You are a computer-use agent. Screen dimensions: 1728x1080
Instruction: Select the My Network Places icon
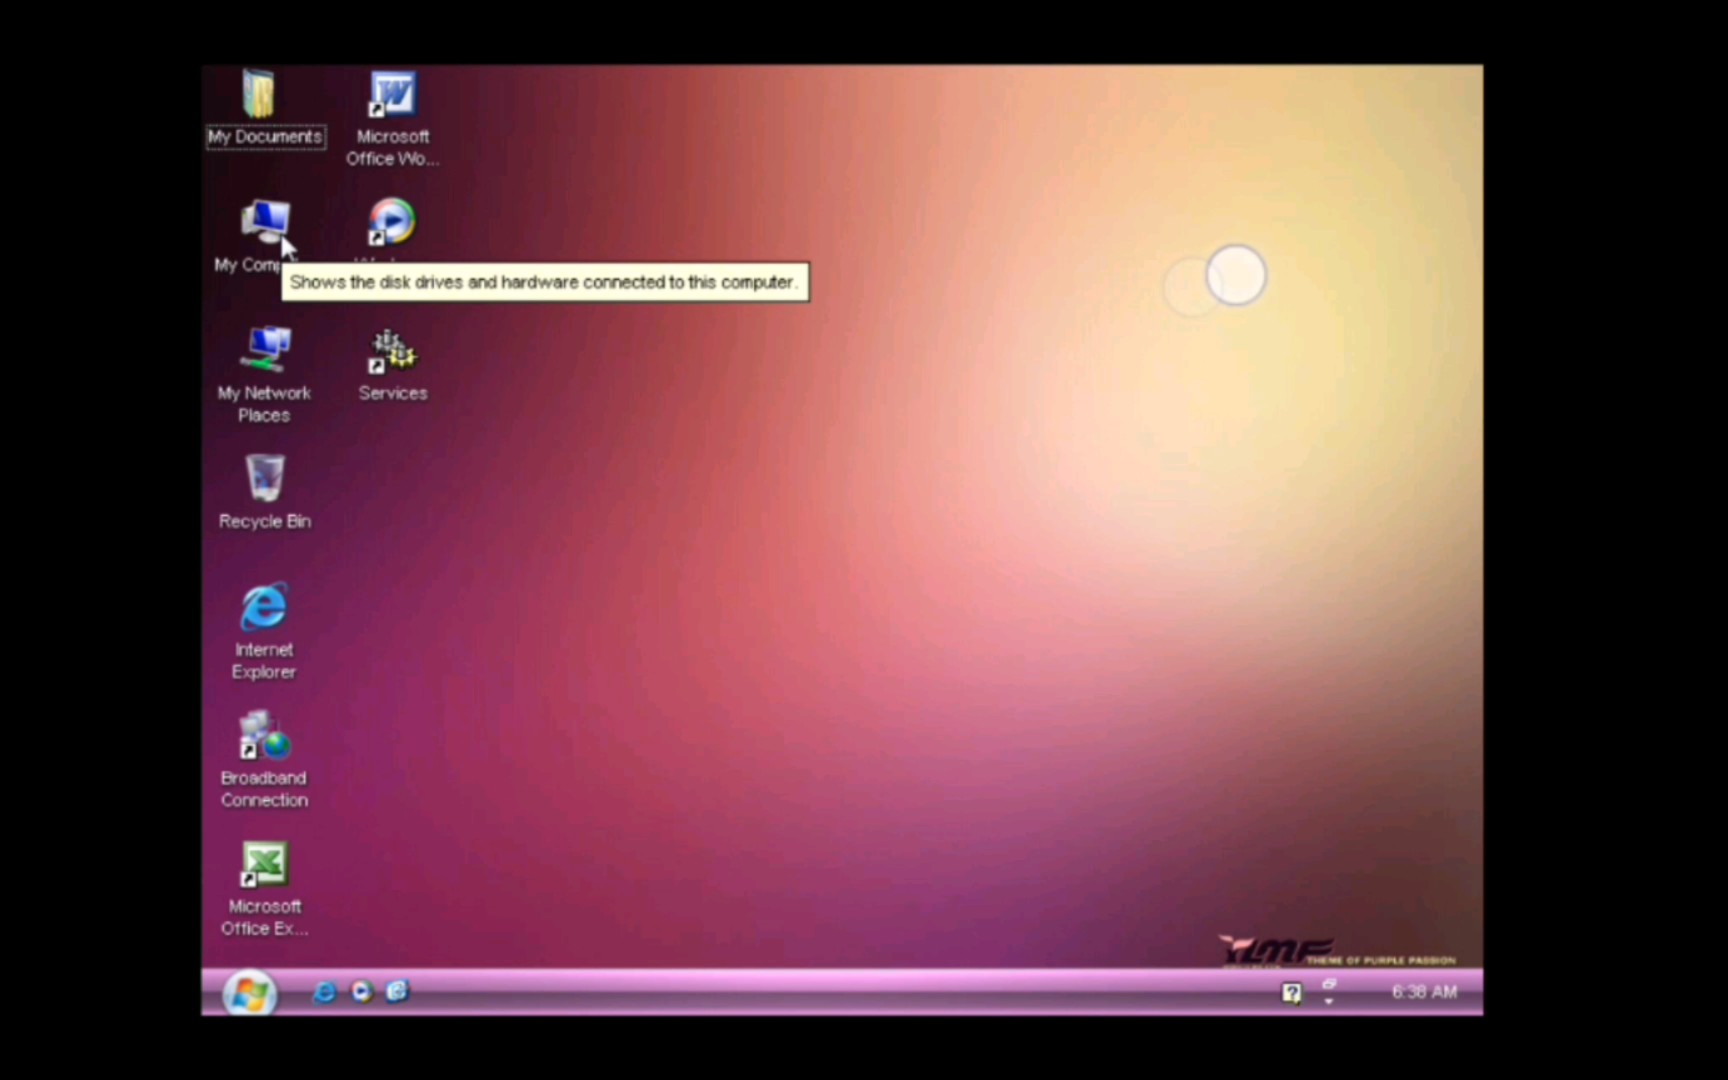point(265,350)
